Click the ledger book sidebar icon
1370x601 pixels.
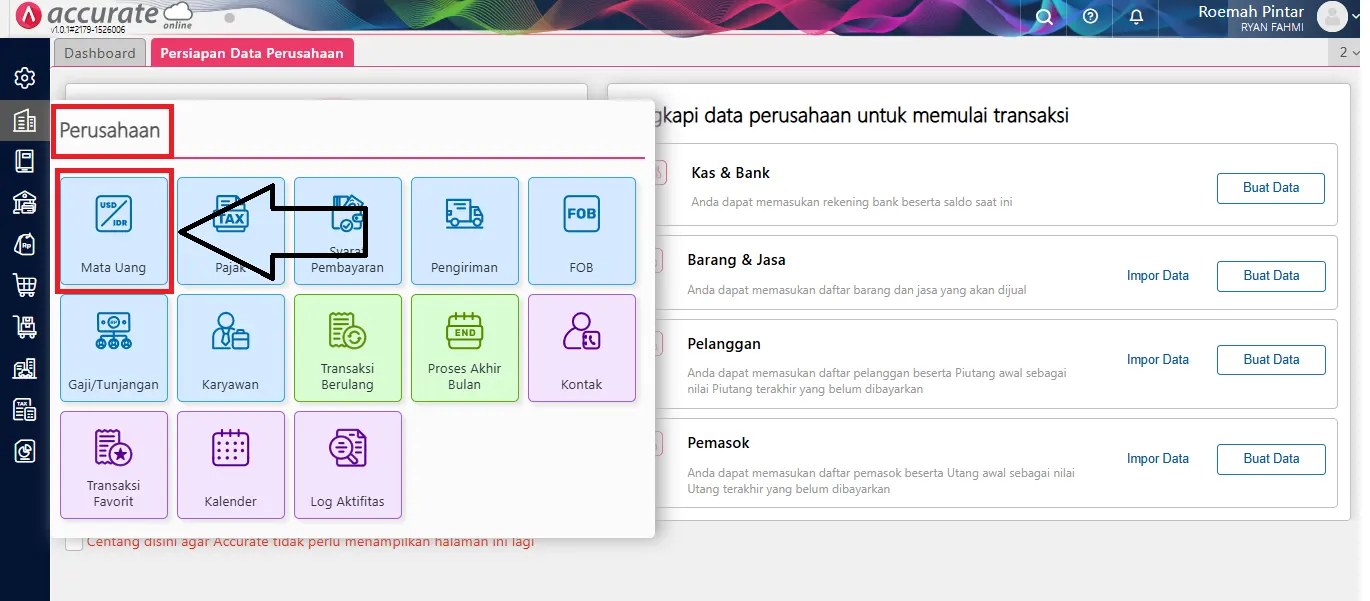click(24, 161)
